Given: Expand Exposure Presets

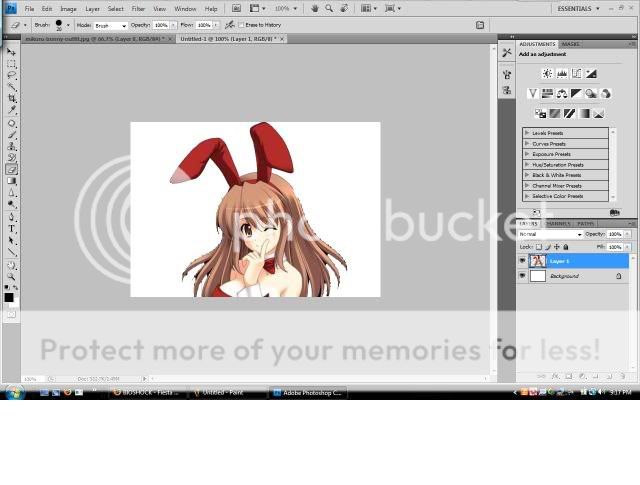Looking at the screenshot, I should (527, 154).
